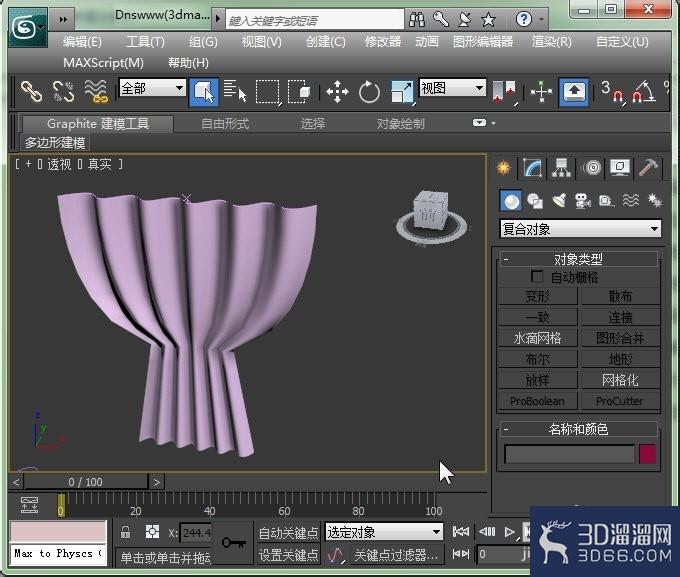Viewport: 680px width, 577px height.
Task: Open the 工具(T) menu
Action: point(145,42)
